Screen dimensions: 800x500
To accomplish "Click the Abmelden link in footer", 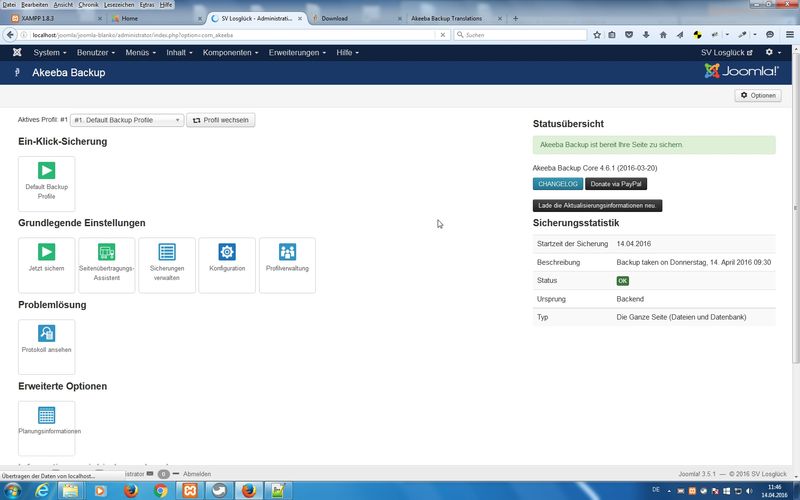I will point(197,474).
